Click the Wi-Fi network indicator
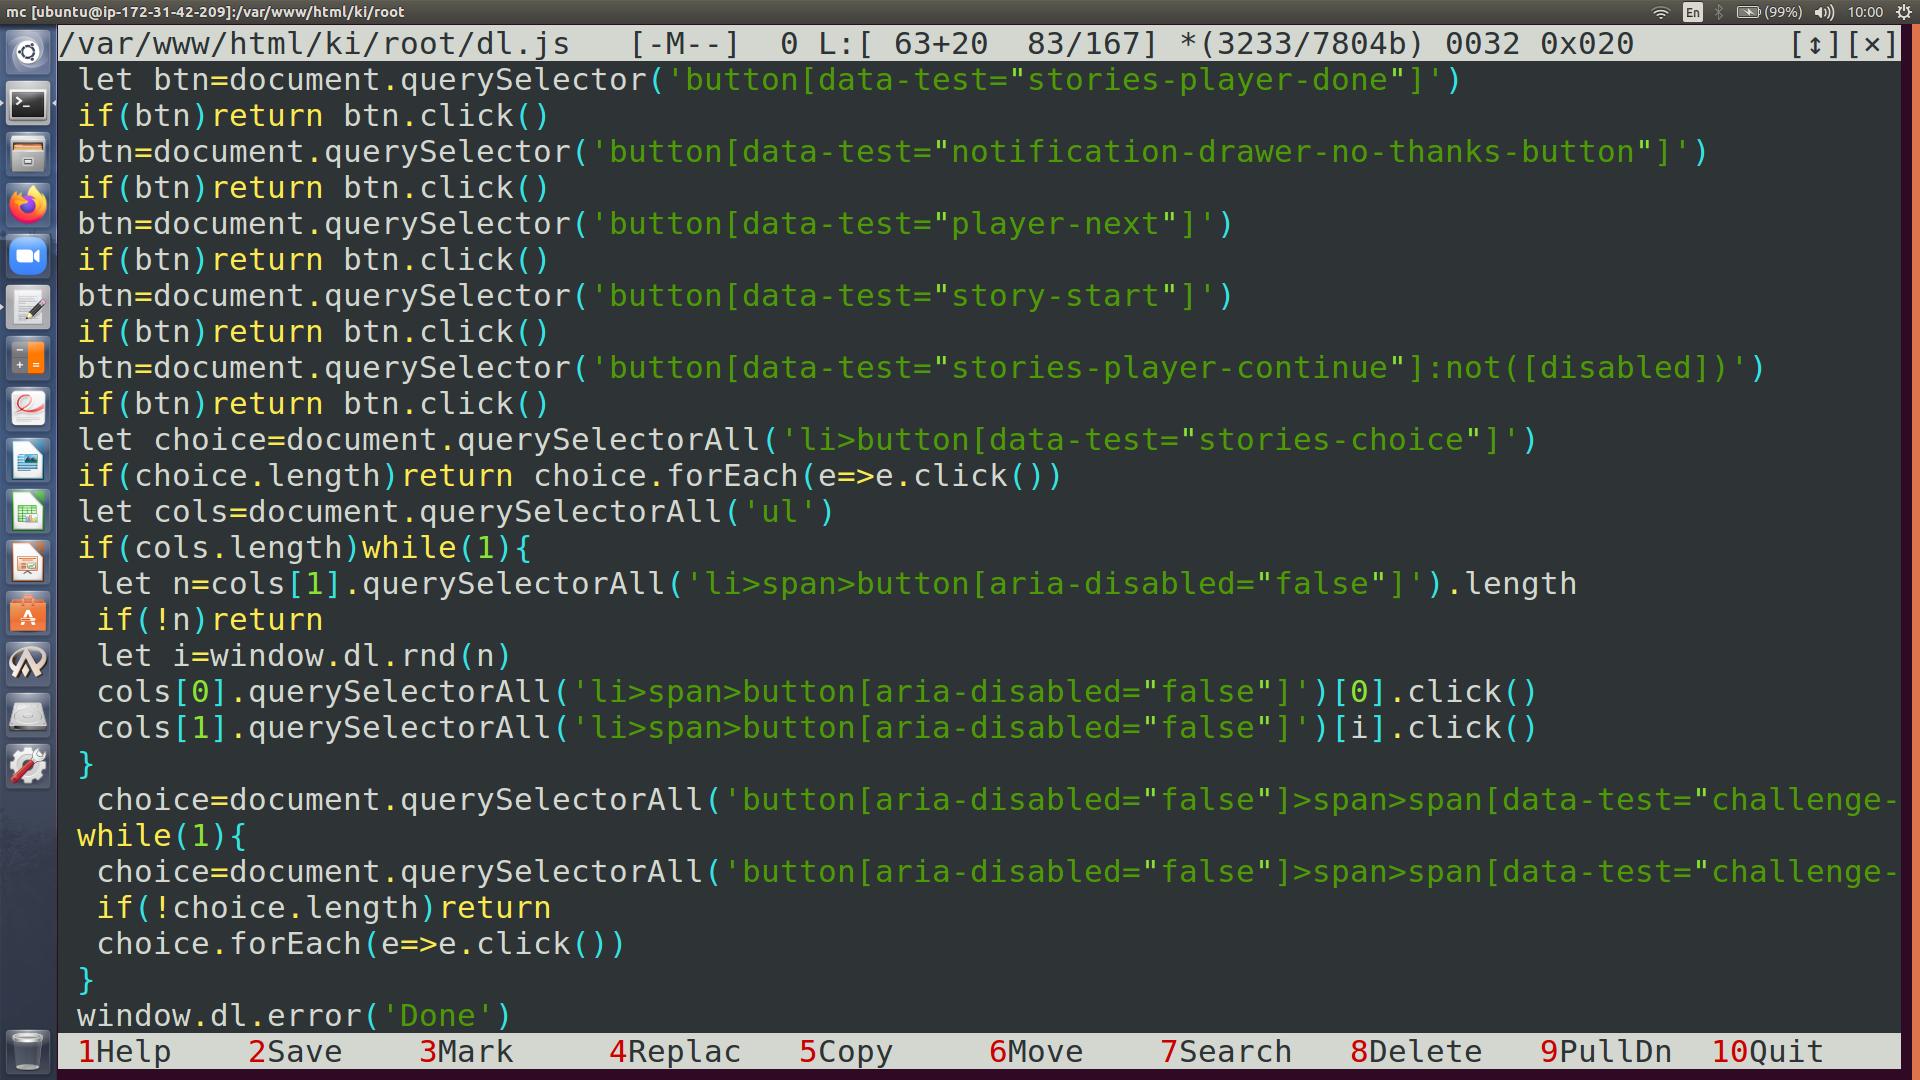This screenshot has width=1920, height=1080. click(1661, 12)
